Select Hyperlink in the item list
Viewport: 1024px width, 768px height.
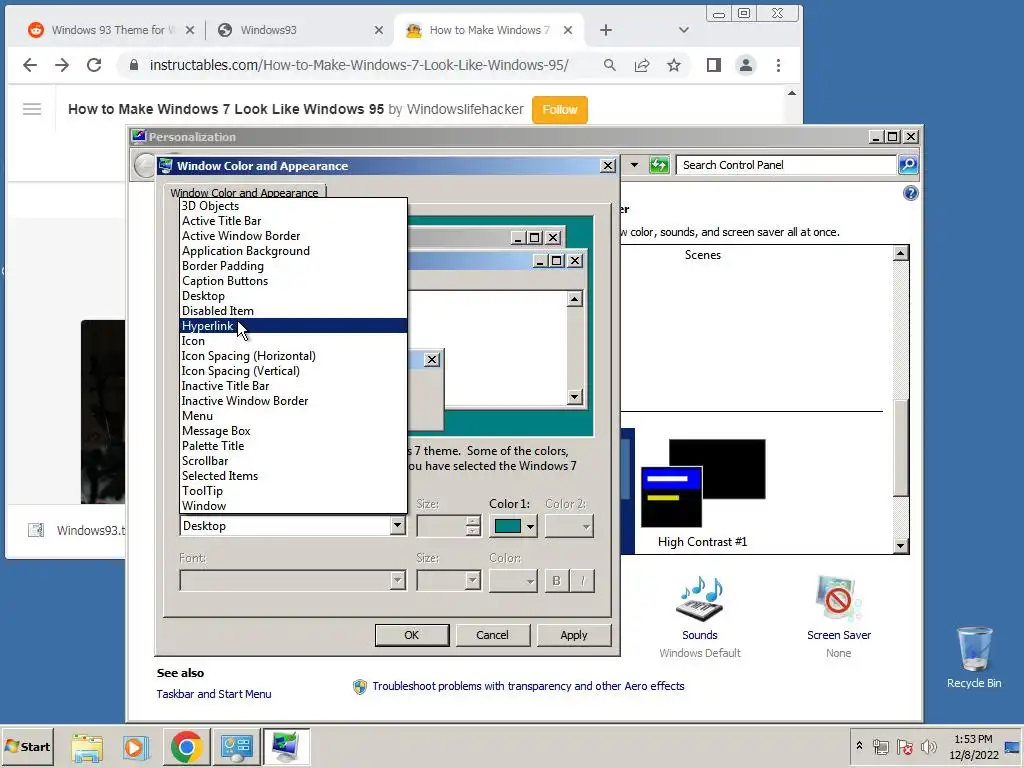pyautogui.click(x=293, y=326)
